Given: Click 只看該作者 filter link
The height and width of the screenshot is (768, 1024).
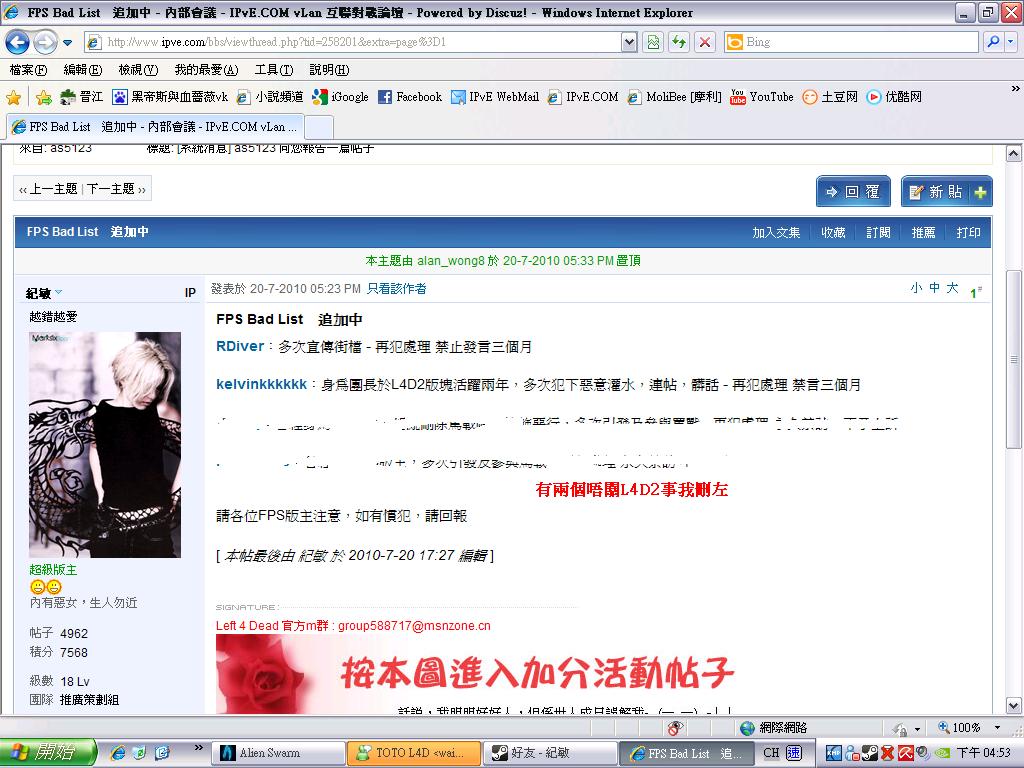Looking at the screenshot, I should [396, 289].
